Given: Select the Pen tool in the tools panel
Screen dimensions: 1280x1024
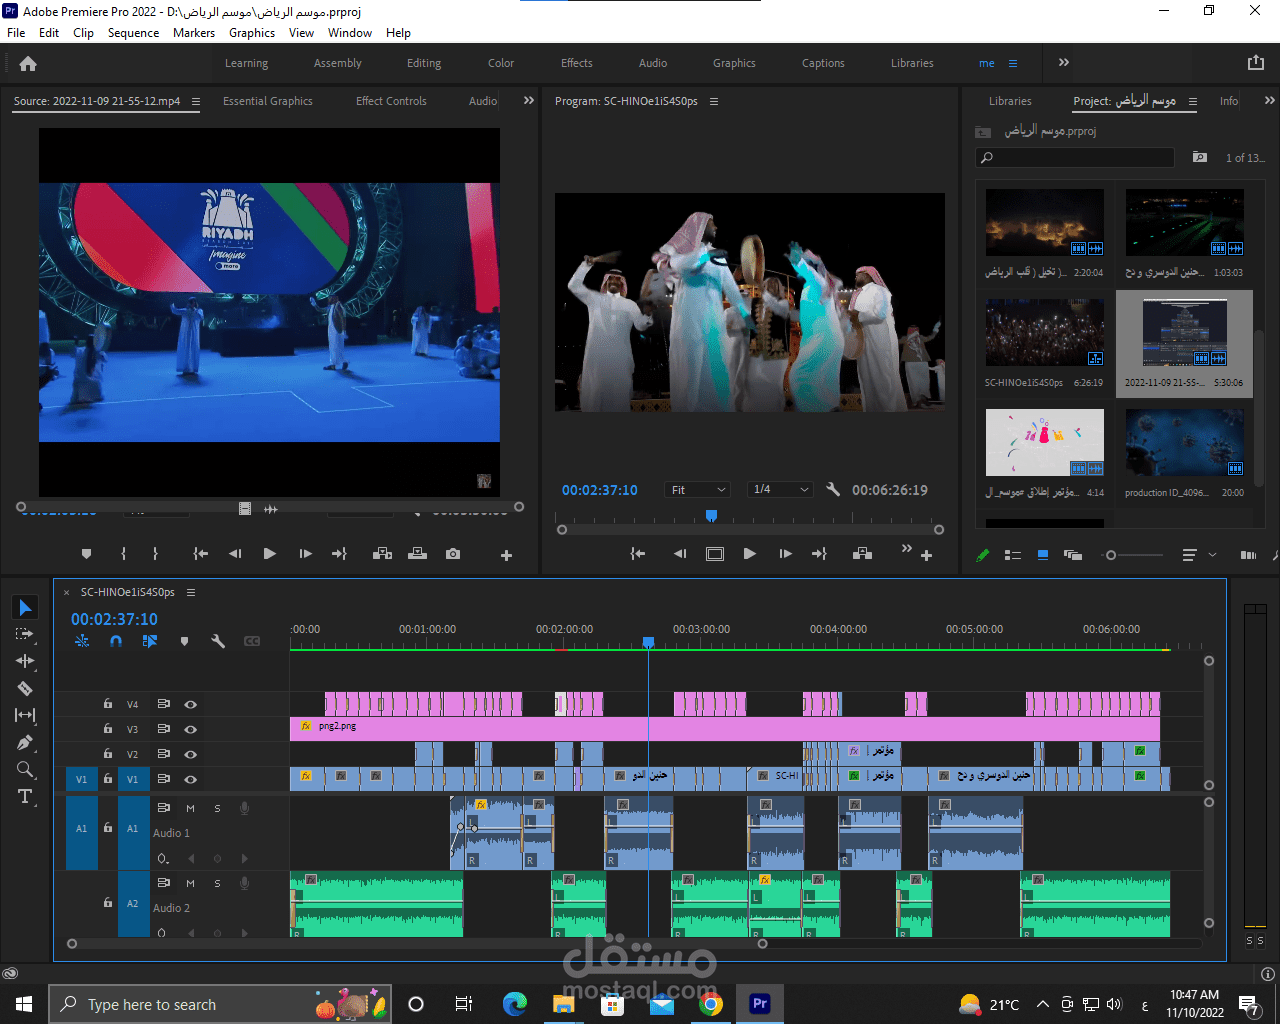Looking at the screenshot, I should [25, 743].
